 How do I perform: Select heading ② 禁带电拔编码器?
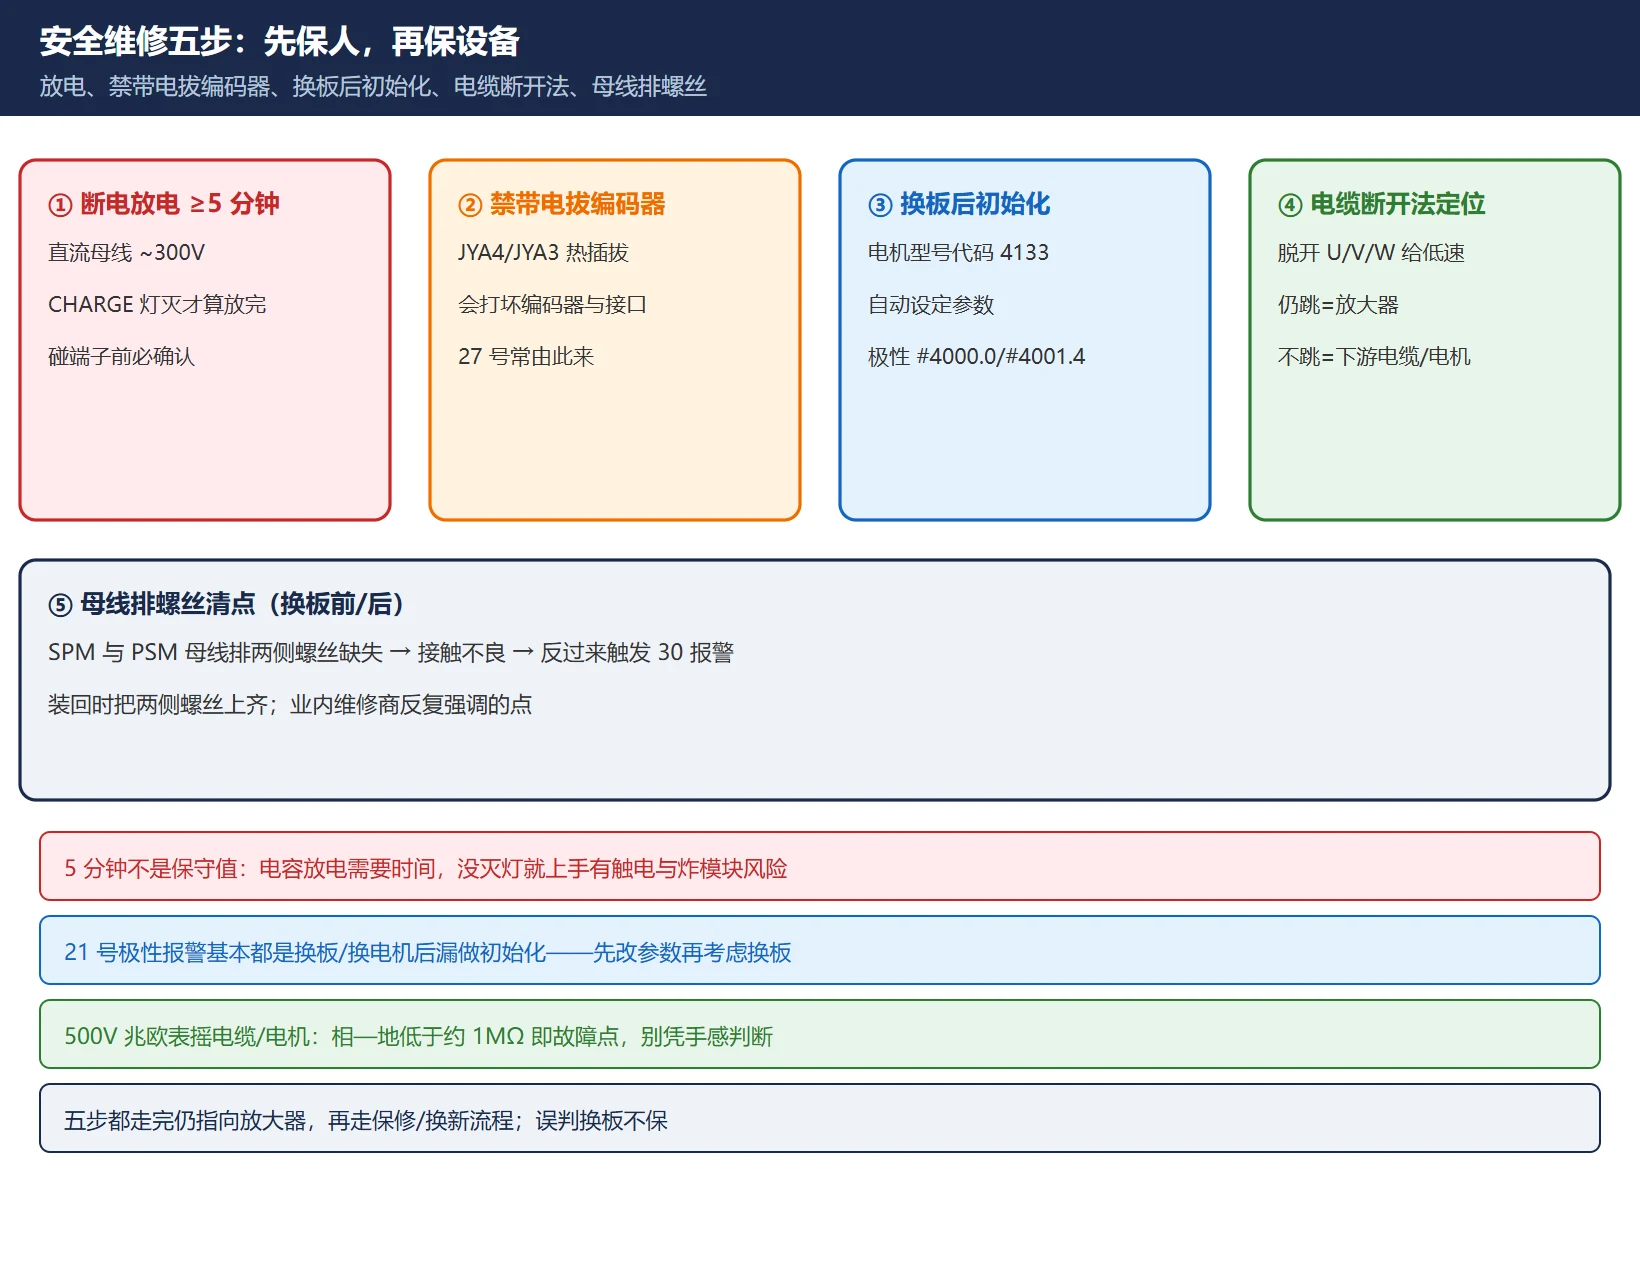point(562,204)
